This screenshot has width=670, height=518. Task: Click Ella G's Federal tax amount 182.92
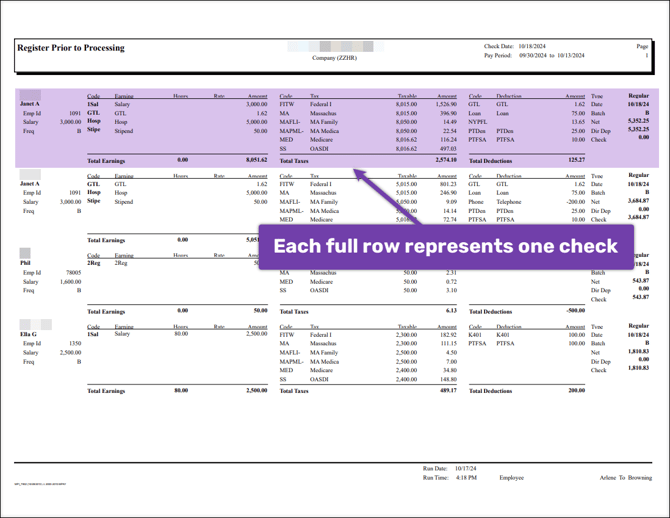coord(449,335)
